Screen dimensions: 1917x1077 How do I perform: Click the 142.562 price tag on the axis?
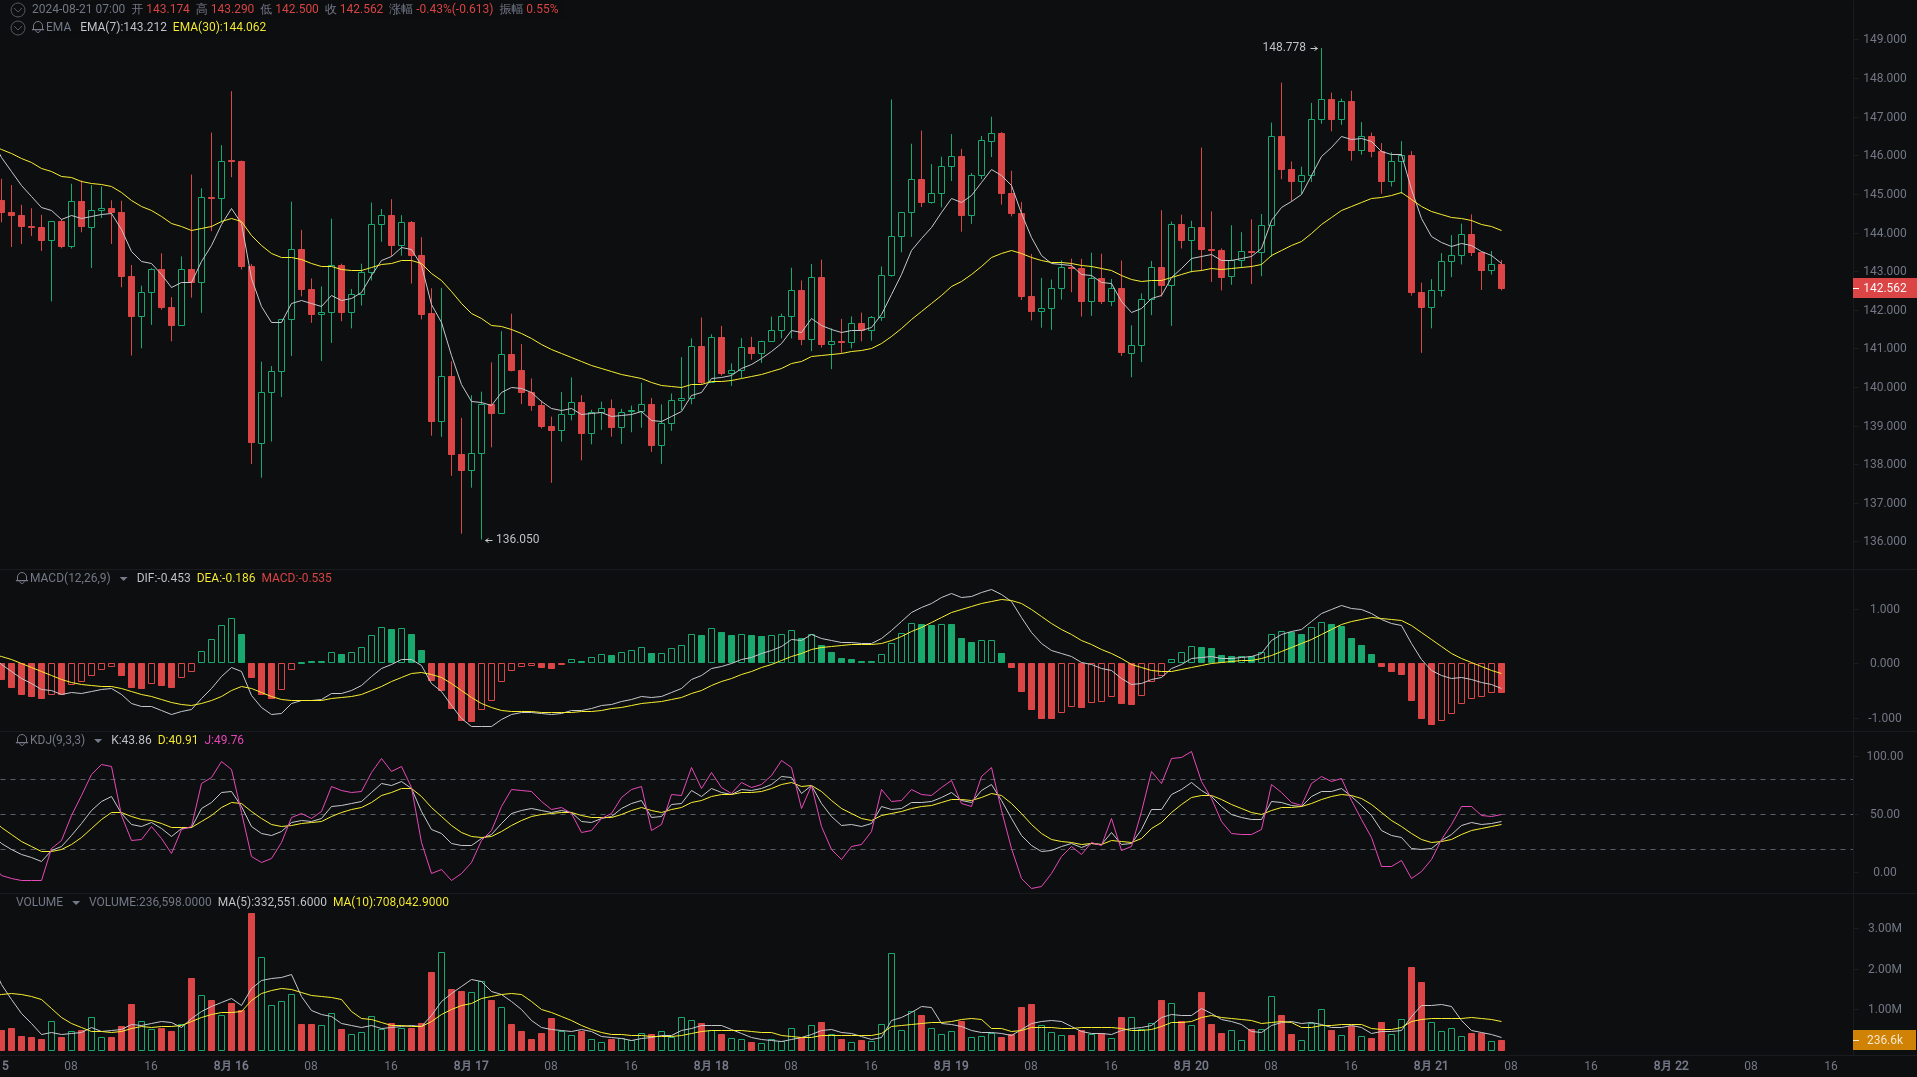pyautogui.click(x=1884, y=288)
